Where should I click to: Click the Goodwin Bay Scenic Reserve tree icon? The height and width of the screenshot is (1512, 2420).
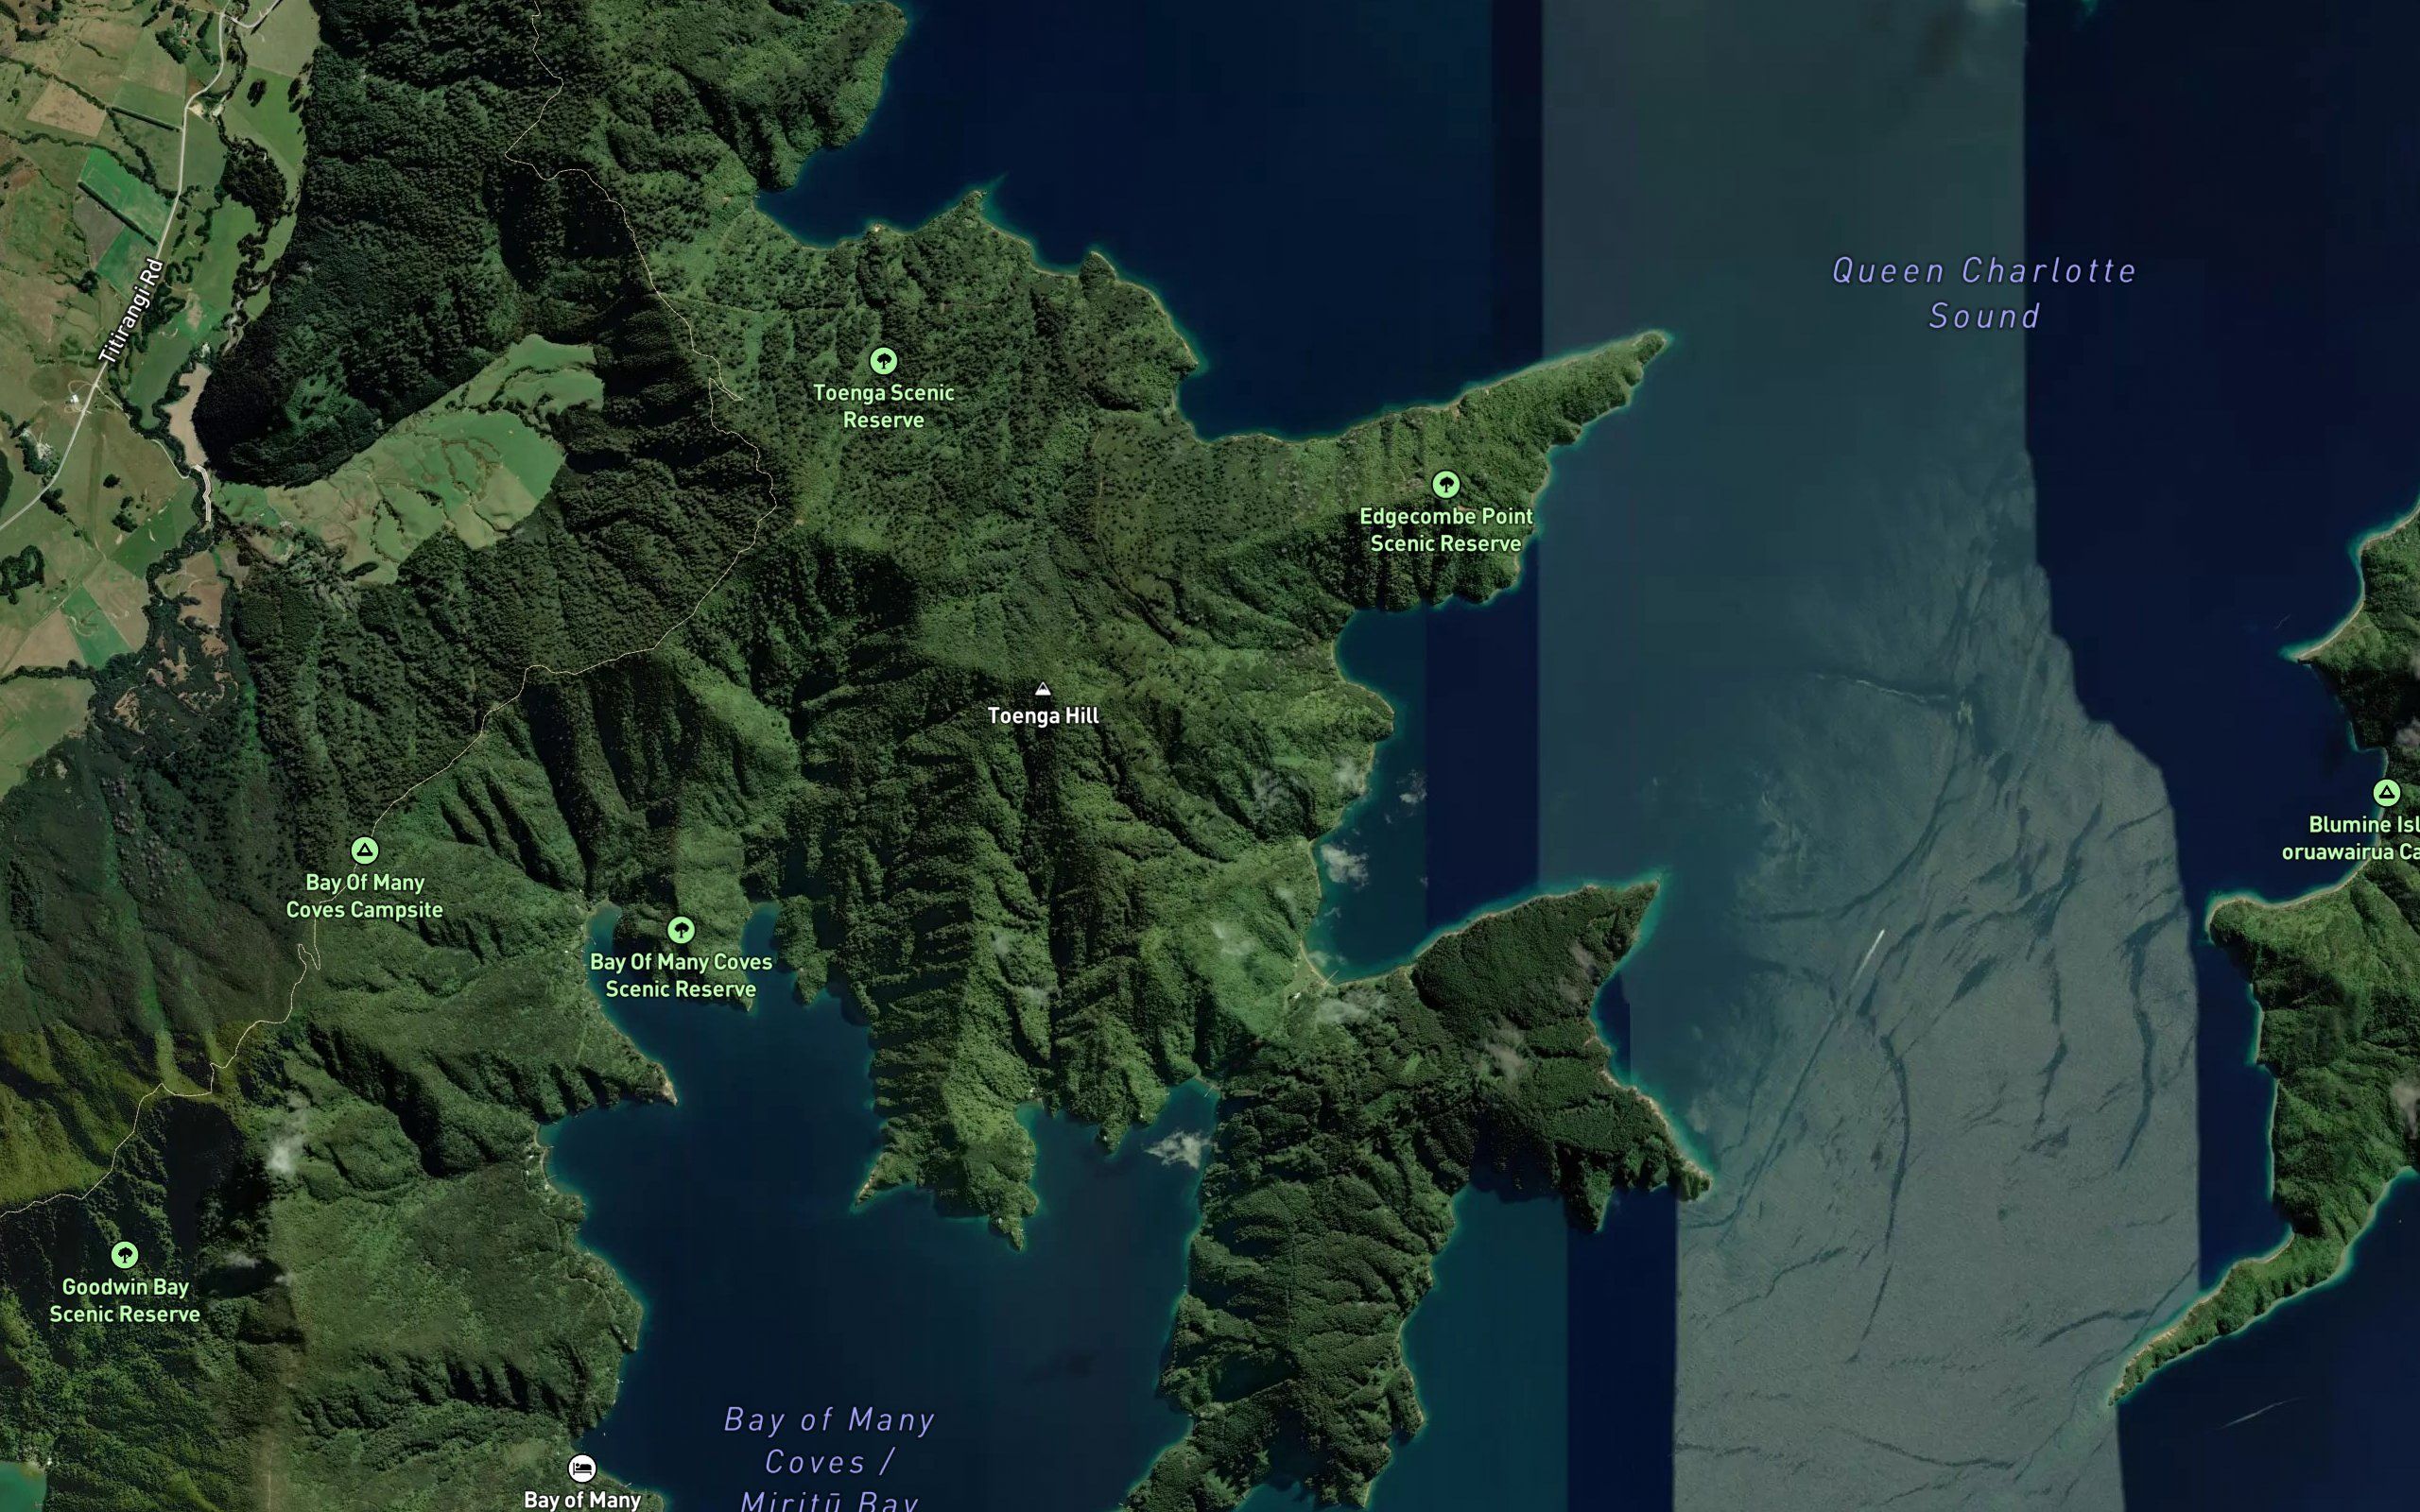[x=125, y=1255]
